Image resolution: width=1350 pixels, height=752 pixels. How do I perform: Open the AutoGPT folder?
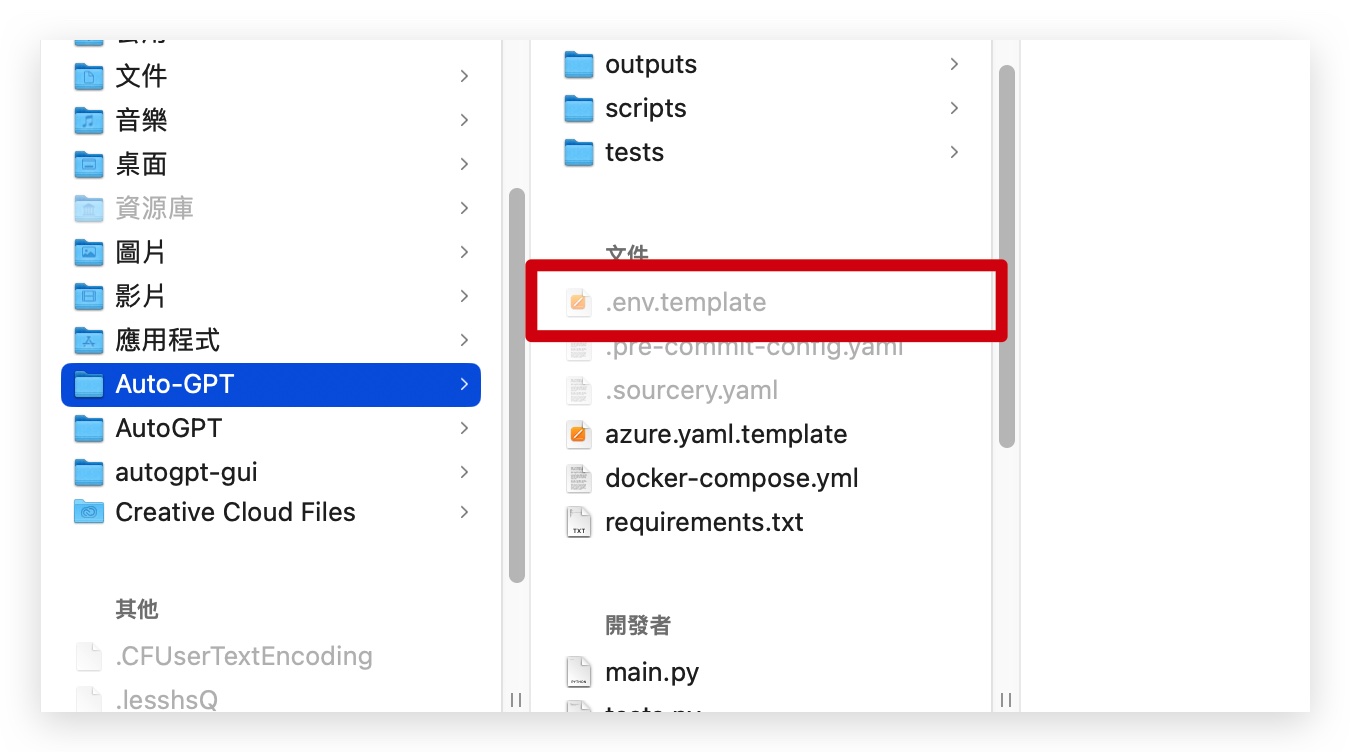[x=271, y=428]
